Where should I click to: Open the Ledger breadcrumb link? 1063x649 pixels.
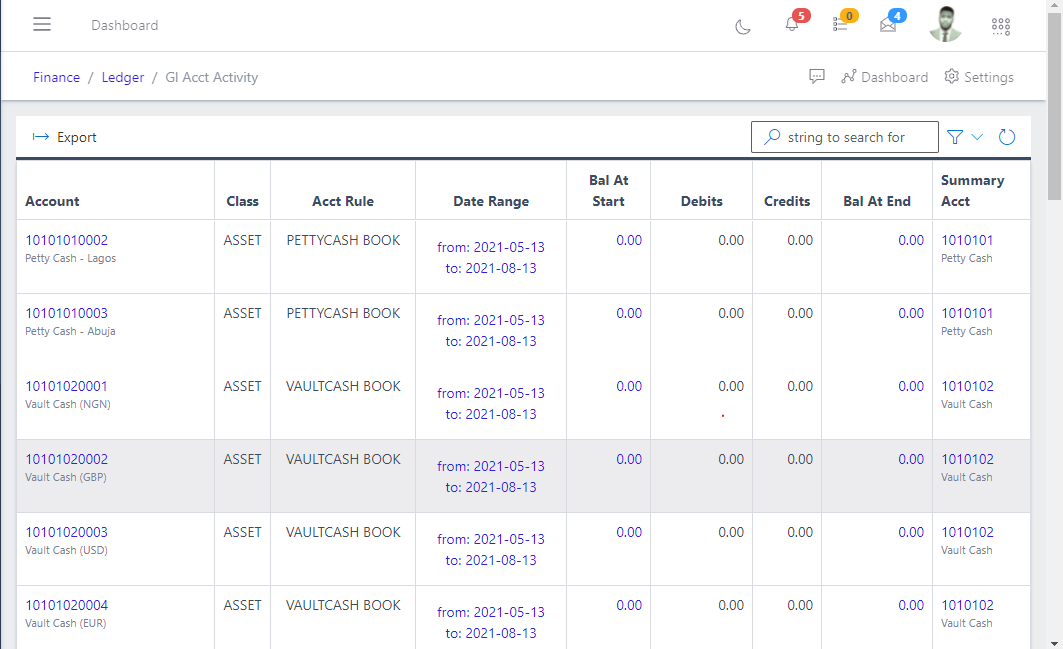pyautogui.click(x=122, y=77)
